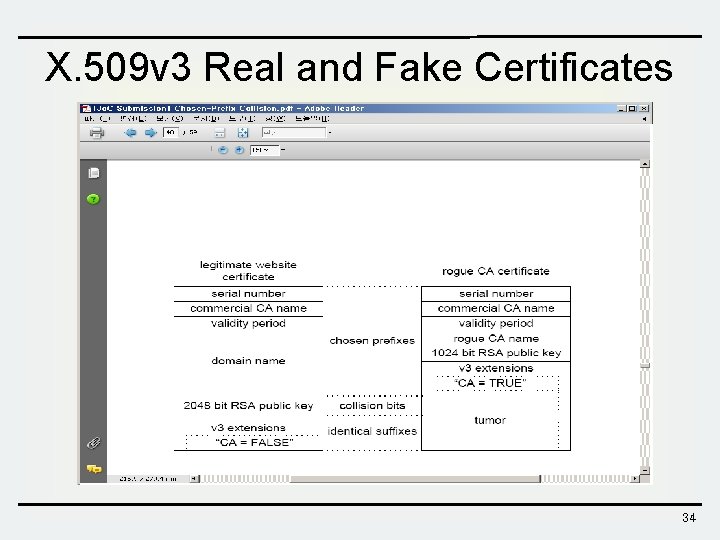Open the Tools (도구) menu

click(242, 118)
